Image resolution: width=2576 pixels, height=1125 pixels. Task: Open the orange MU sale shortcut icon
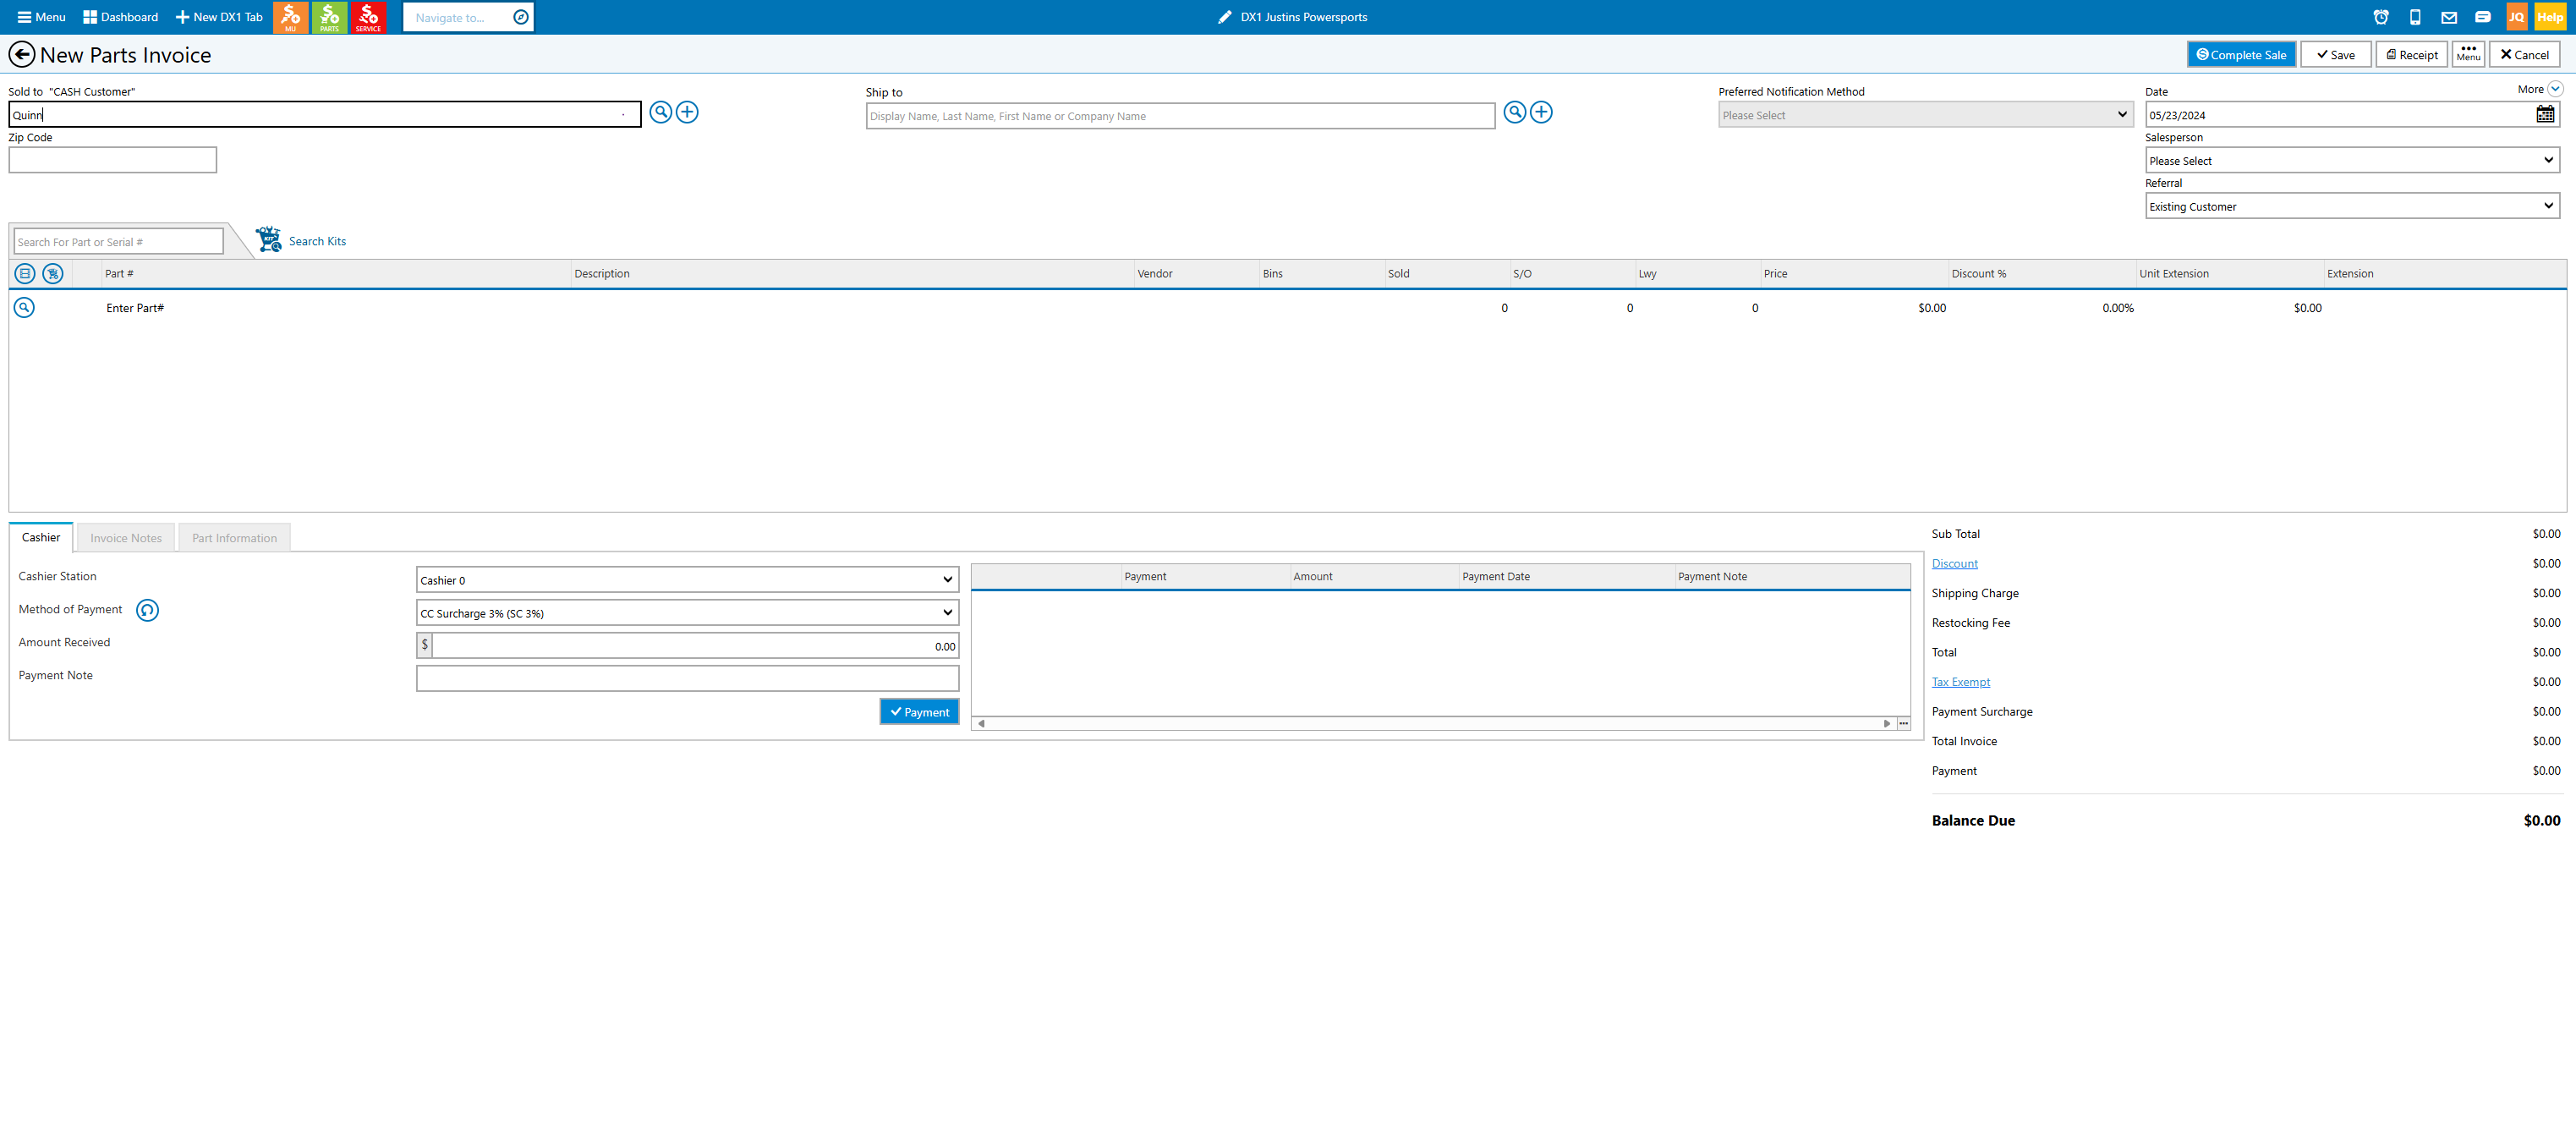290,17
